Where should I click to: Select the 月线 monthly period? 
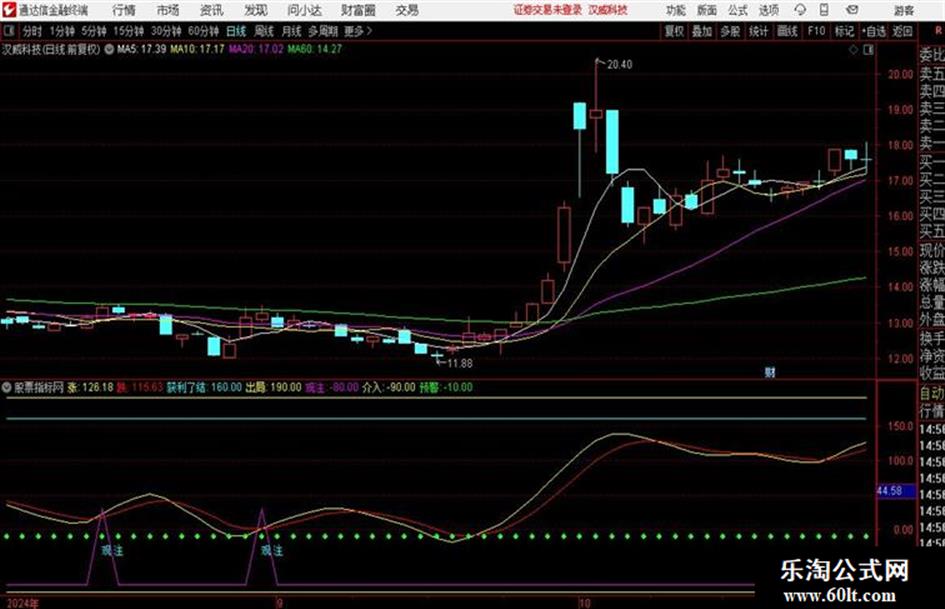(292, 31)
